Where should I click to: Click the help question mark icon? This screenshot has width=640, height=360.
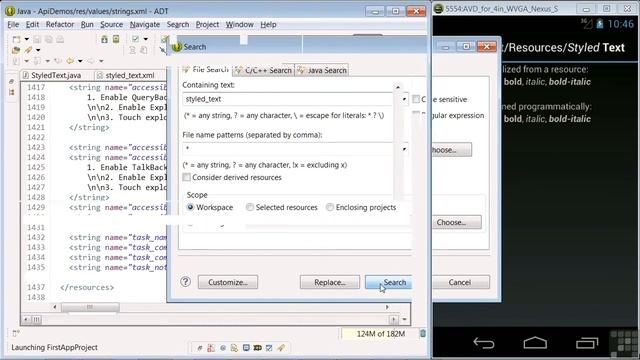(185, 282)
